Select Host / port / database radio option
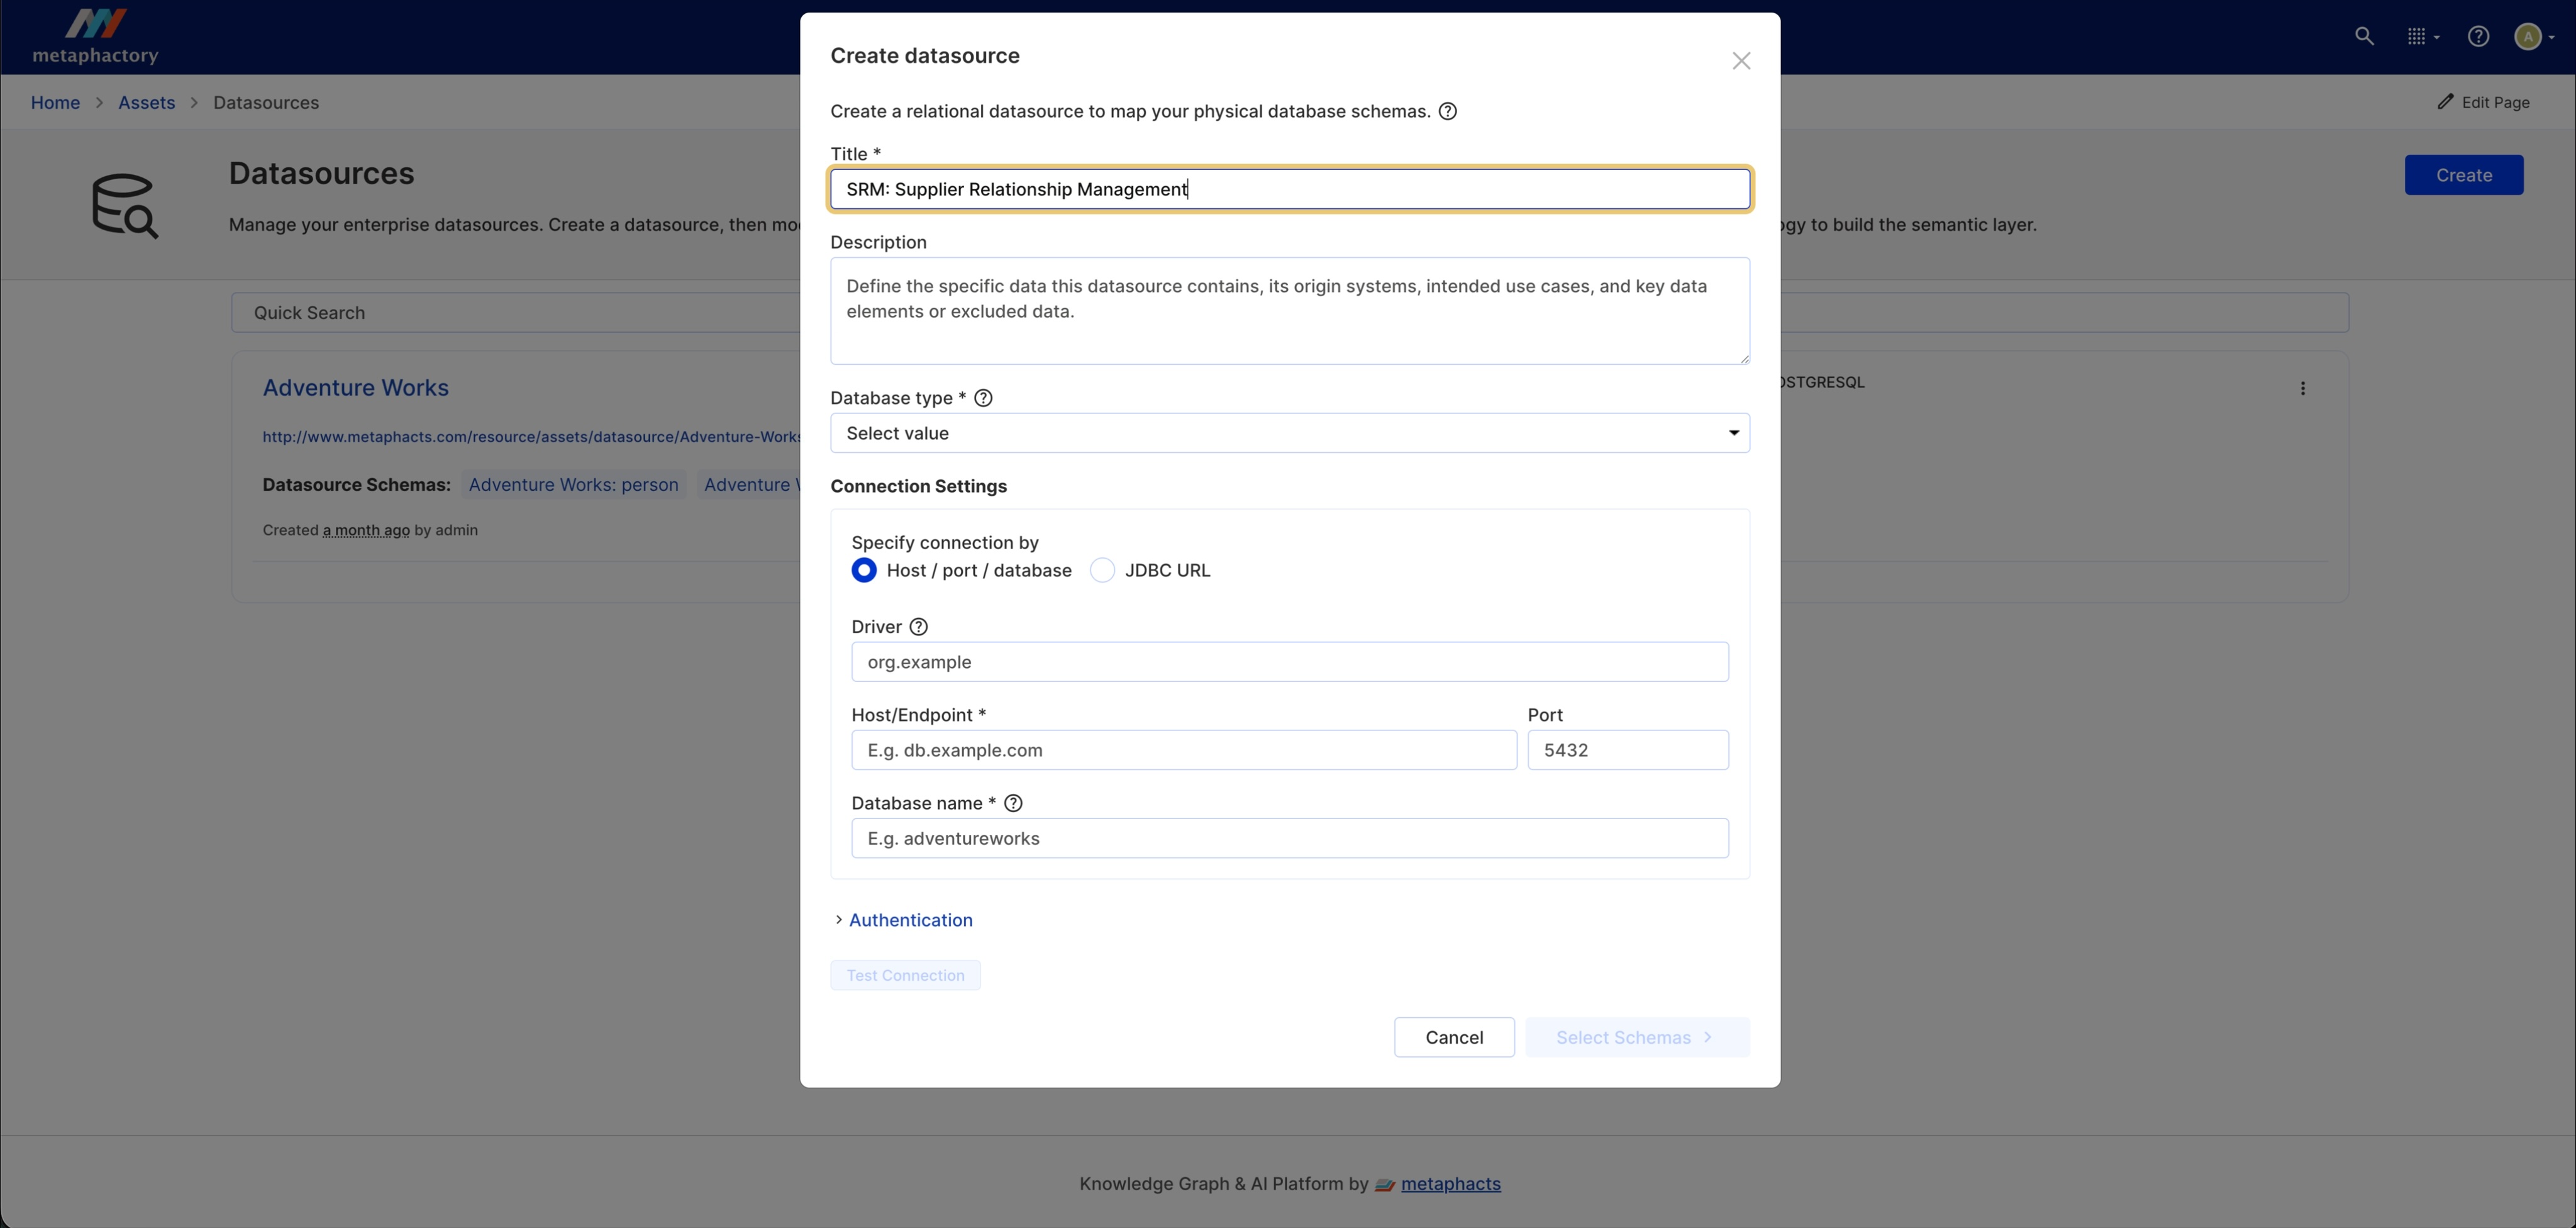The width and height of the screenshot is (2576, 1228). pos(864,571)
